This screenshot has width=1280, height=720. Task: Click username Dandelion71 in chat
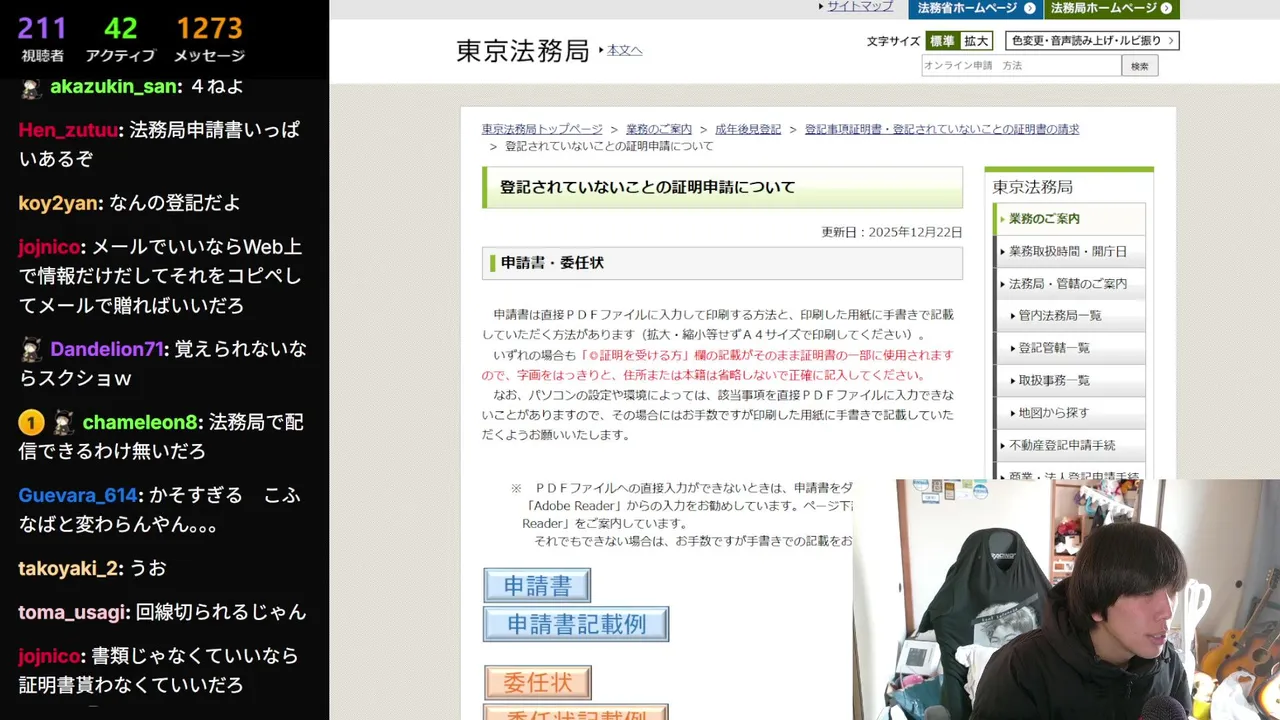(x=107, y=350)
